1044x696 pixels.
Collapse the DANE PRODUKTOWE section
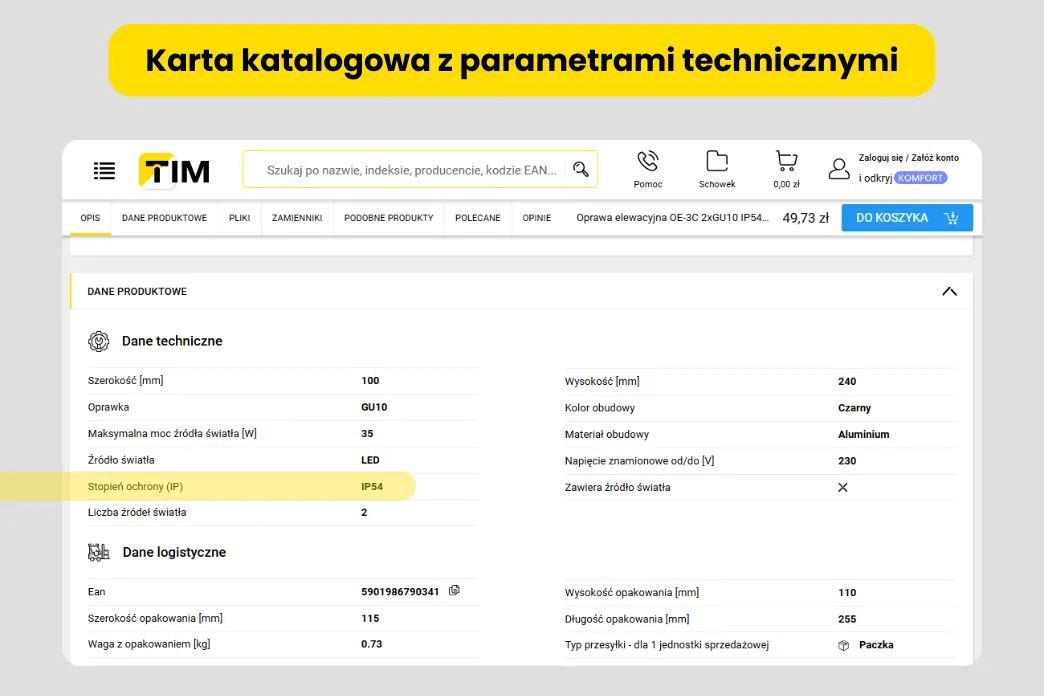point(949,290)
